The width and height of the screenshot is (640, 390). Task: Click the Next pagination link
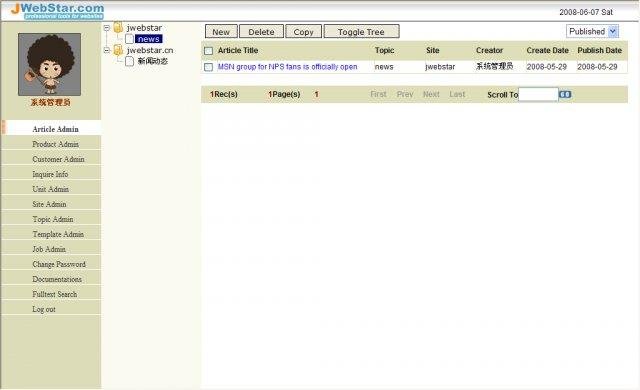pyautogui.click(x=431, y=94)
